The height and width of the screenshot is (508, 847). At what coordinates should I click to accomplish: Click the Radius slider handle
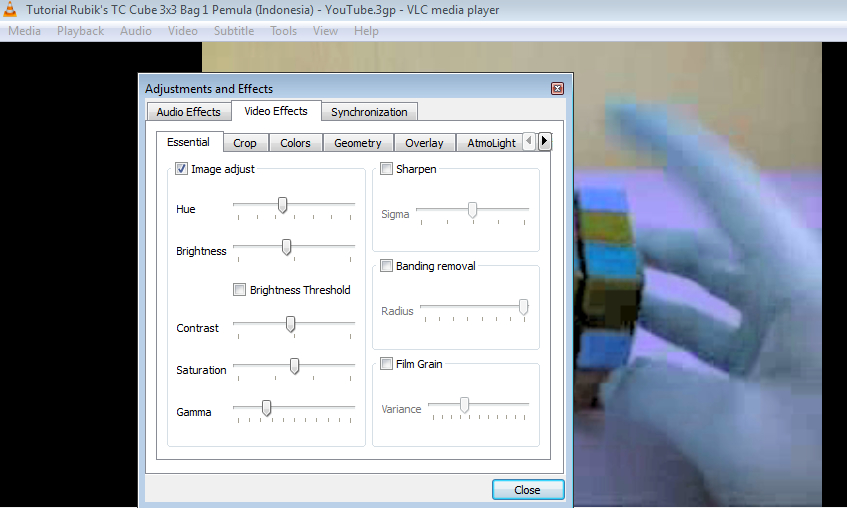tap(523, 308)
